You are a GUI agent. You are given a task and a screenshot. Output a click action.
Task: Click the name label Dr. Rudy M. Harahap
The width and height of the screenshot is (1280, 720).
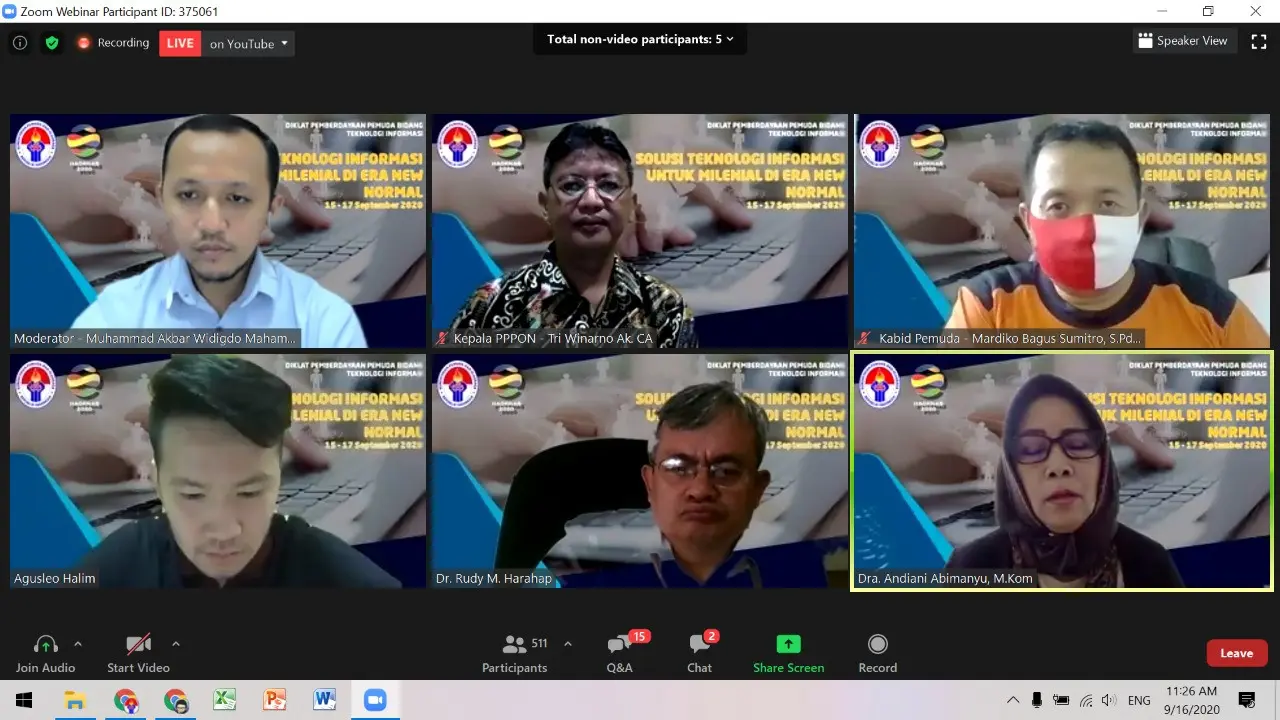(x=494, y=578)
